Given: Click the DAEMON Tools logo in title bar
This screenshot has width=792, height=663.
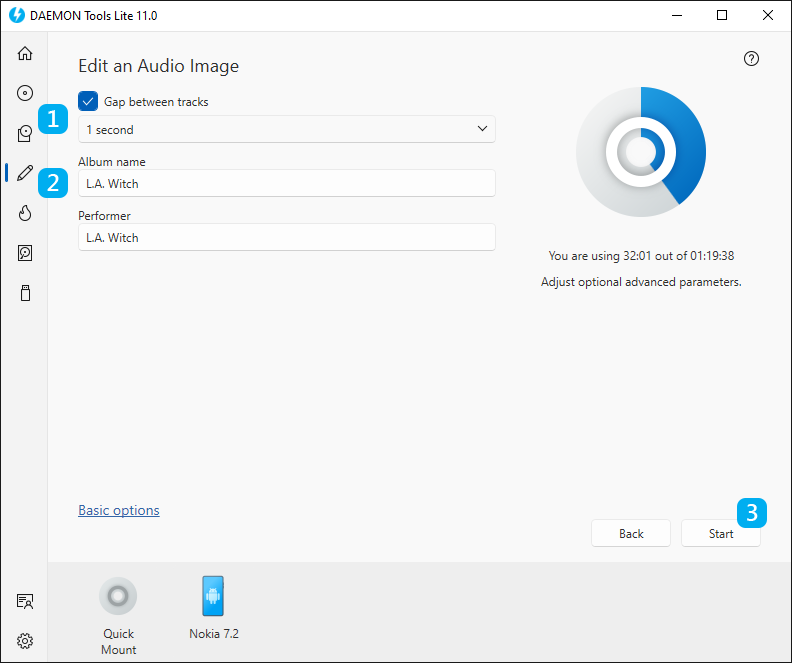Looking at the screenshot, I should (x=17, y=15).
